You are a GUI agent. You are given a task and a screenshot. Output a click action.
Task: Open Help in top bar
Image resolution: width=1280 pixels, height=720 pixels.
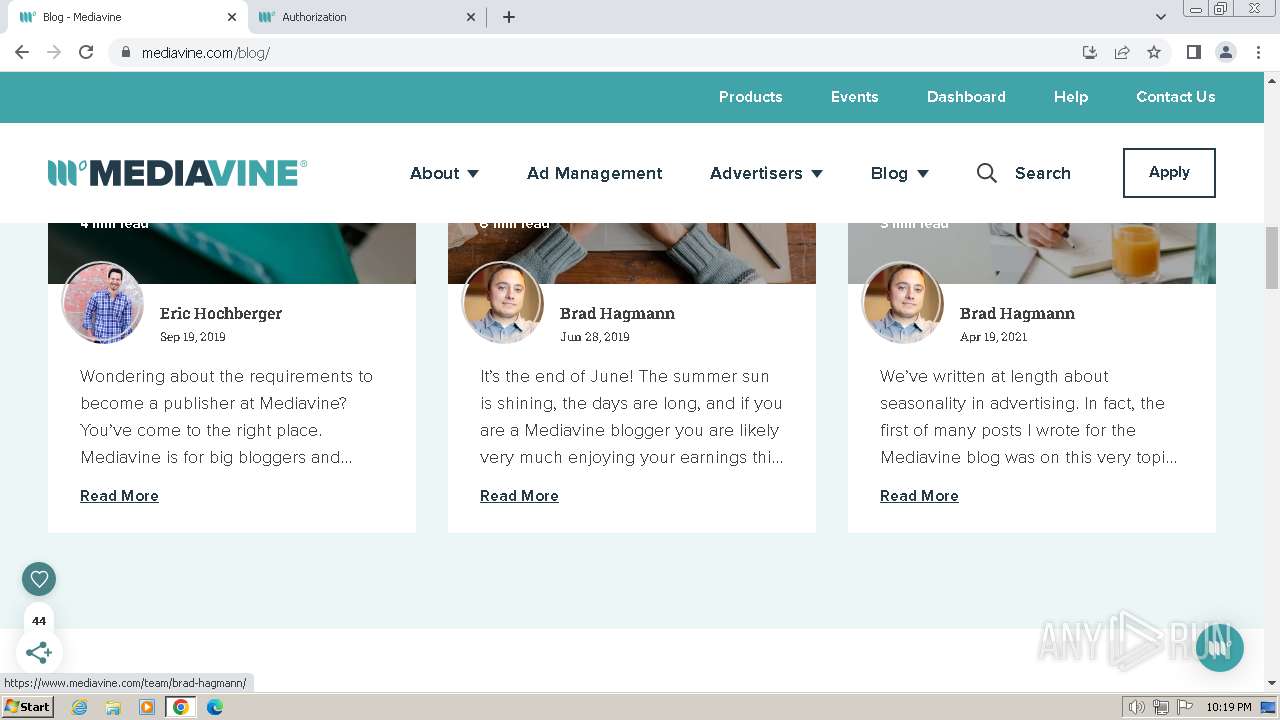(x=1070, y=97)
